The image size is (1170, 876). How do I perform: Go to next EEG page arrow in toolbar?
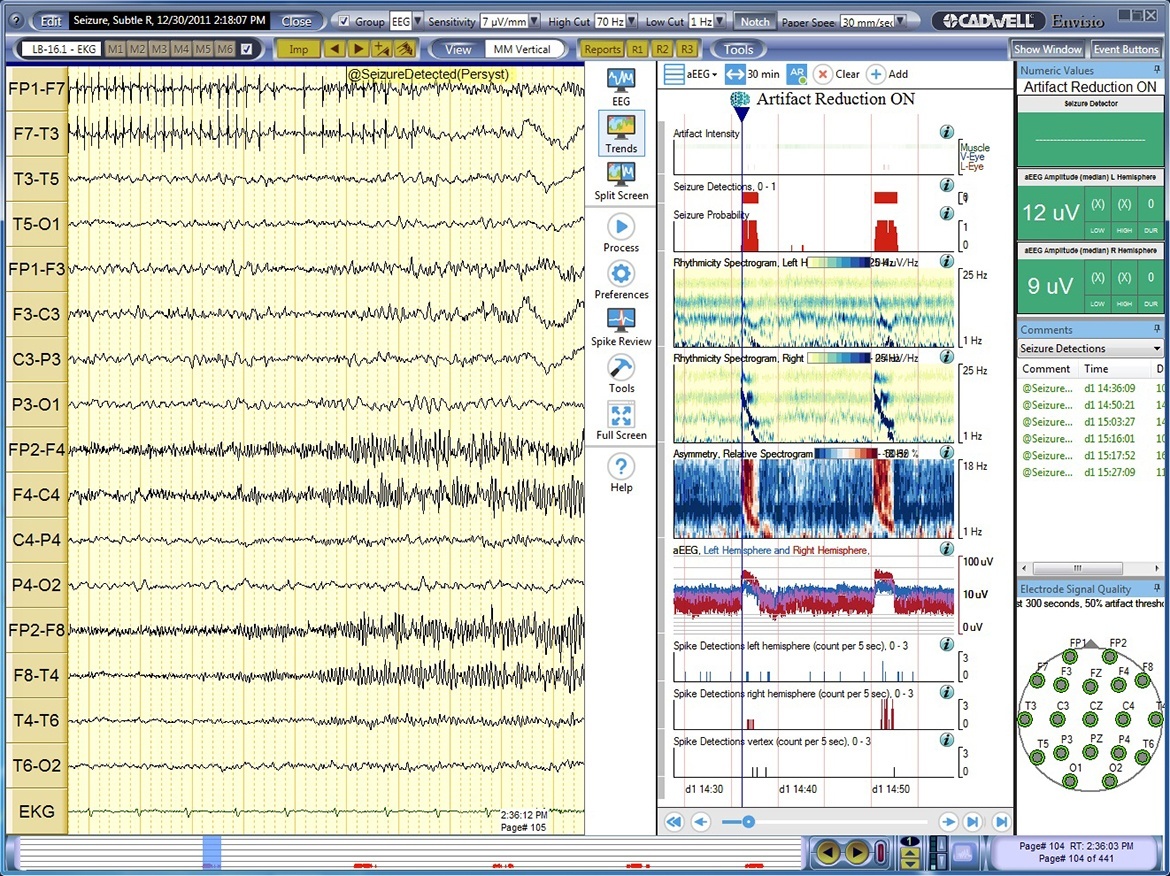click(358, 49)
